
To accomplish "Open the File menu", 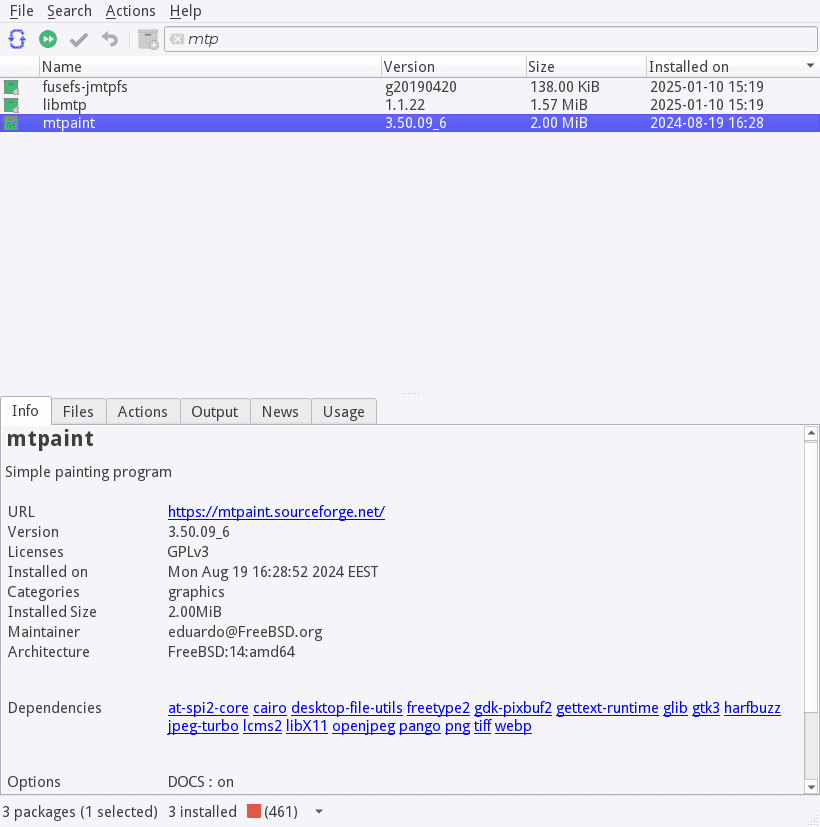I will (x=22, y=11).
